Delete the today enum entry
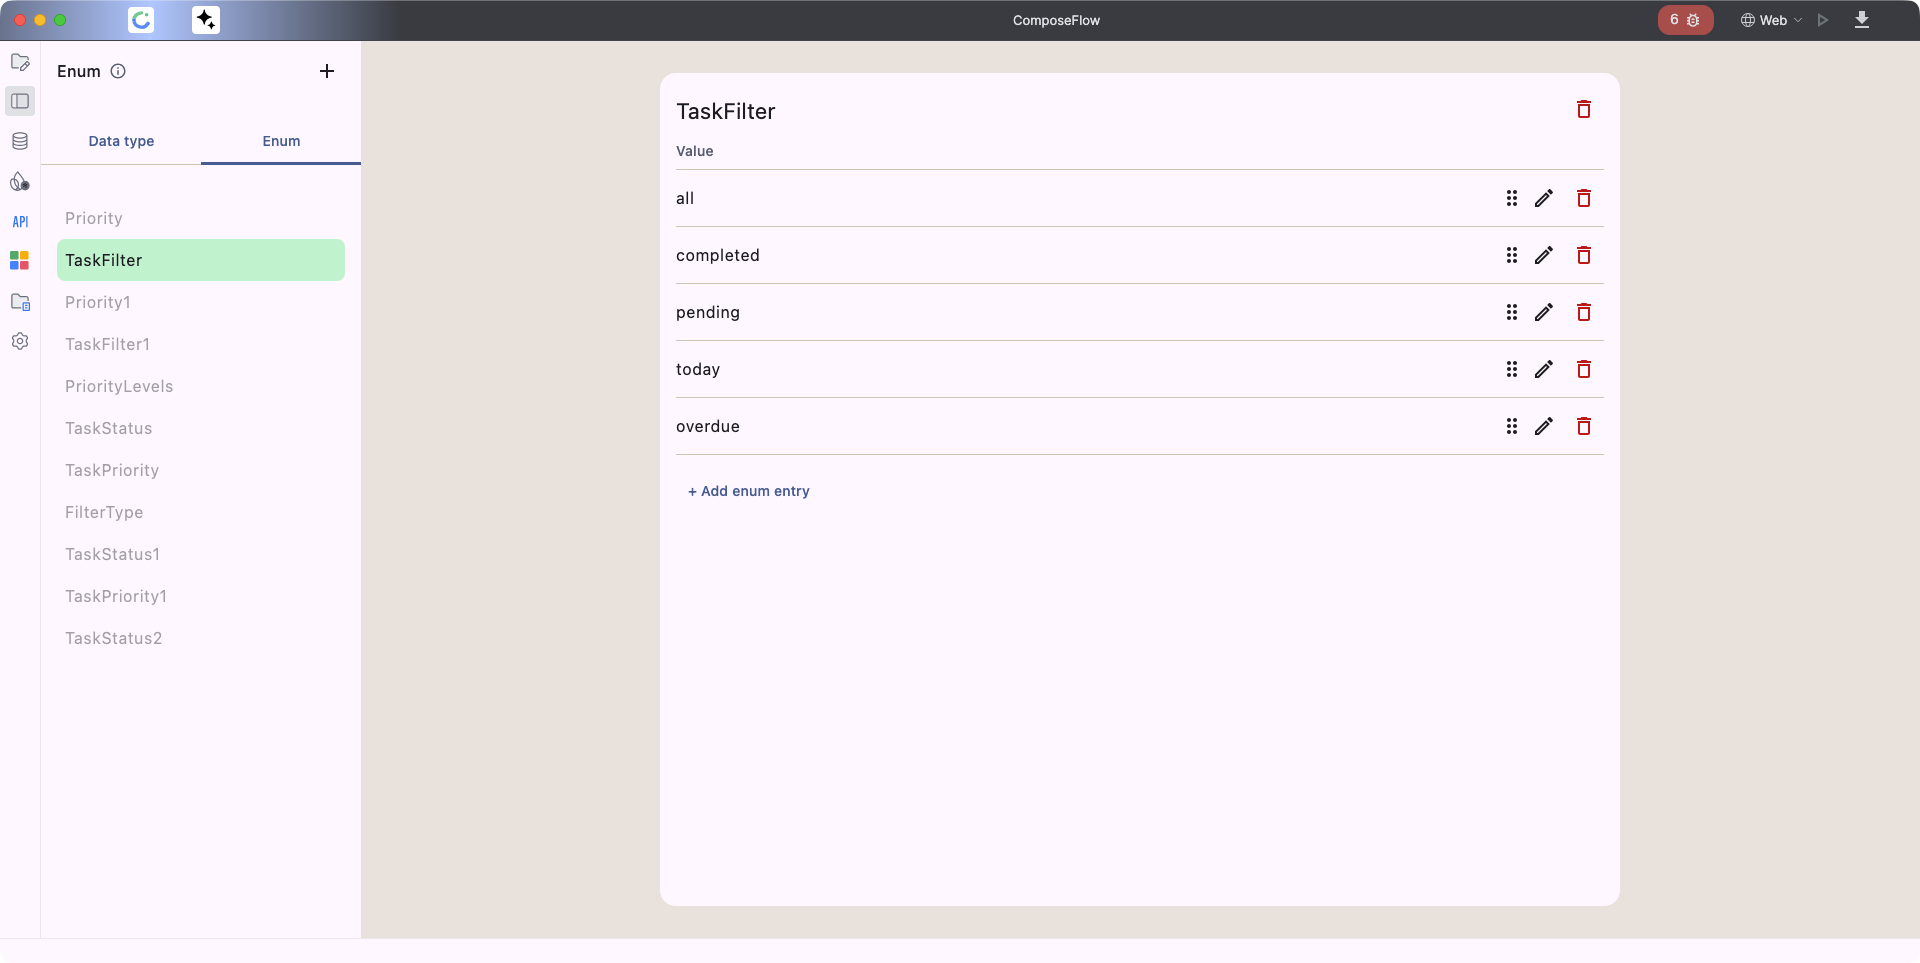Screen dimensions: 1920x963 pos(1584,369)
